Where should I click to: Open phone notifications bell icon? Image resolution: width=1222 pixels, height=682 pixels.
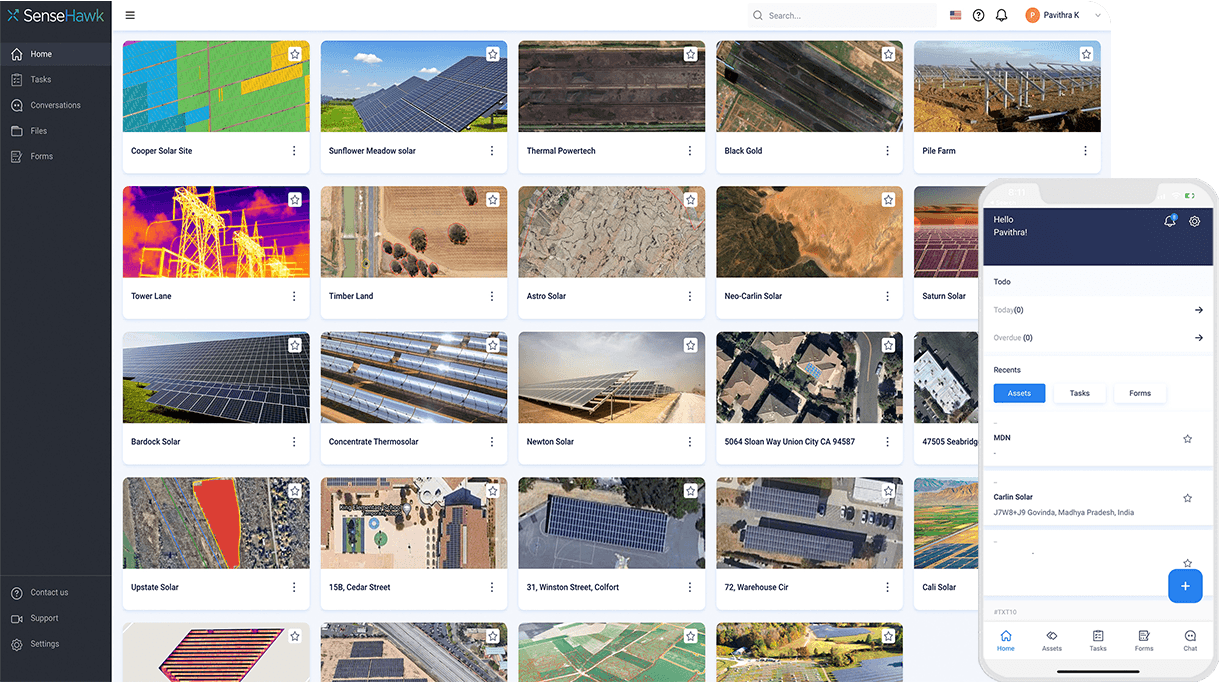click(x=1170, y=221)
